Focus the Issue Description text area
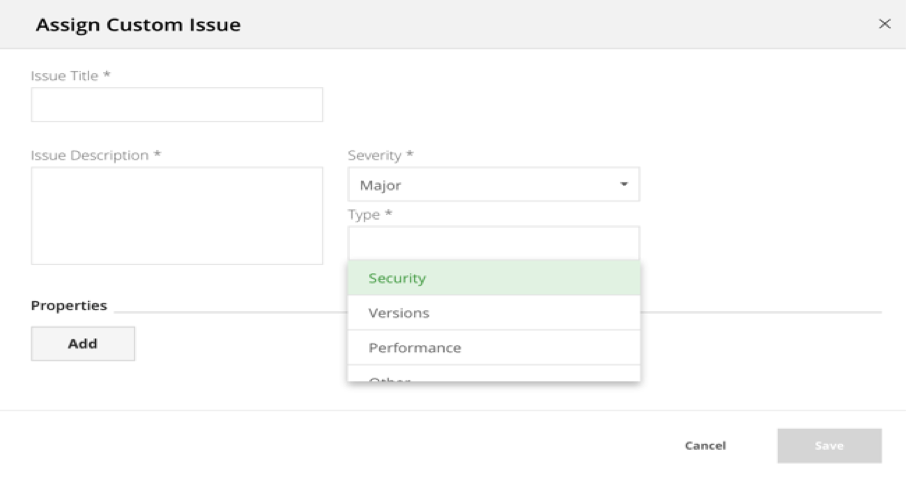906x477 pixels. 177,216
